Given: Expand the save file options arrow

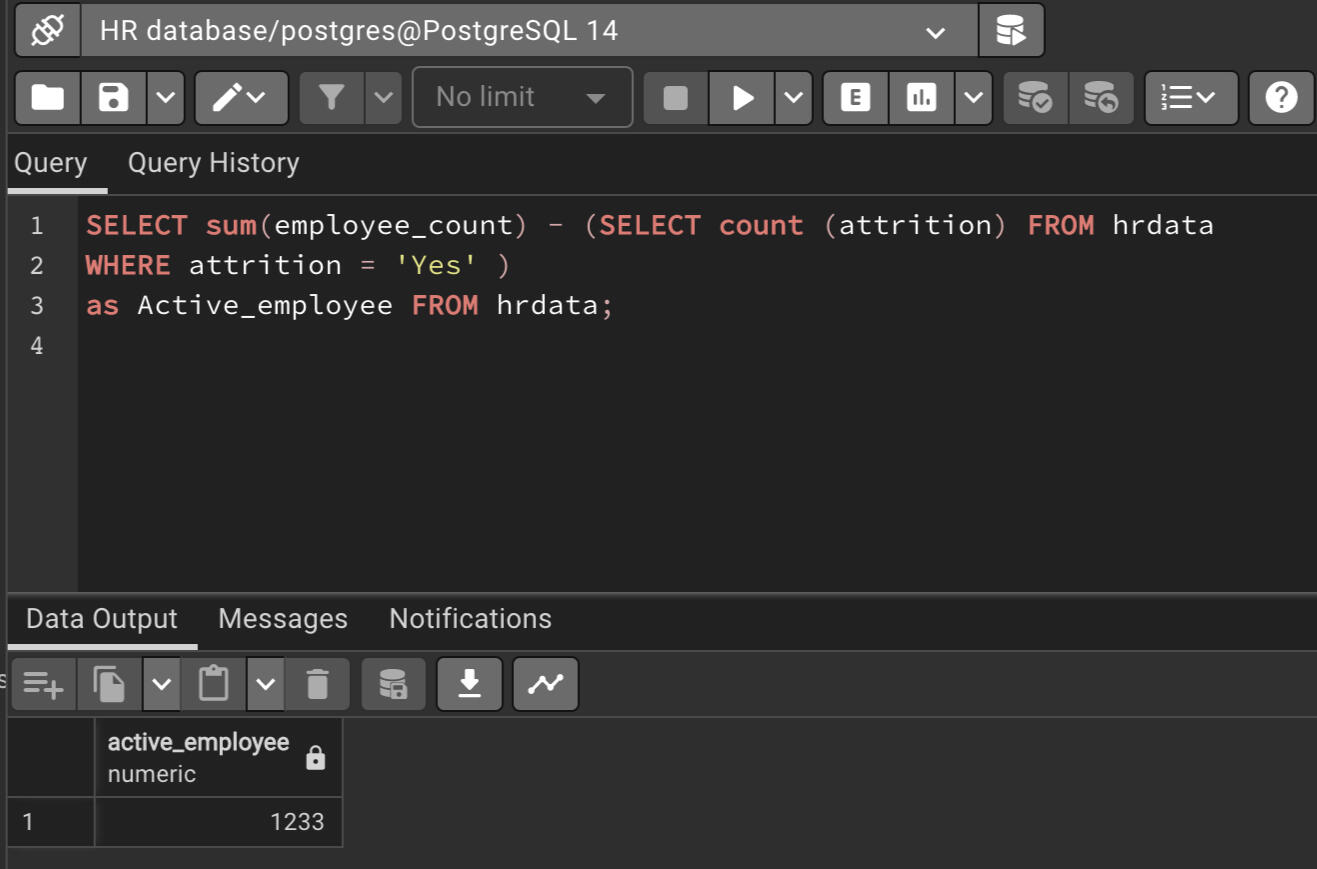Looking at the screenshot, I should point(165,97).
